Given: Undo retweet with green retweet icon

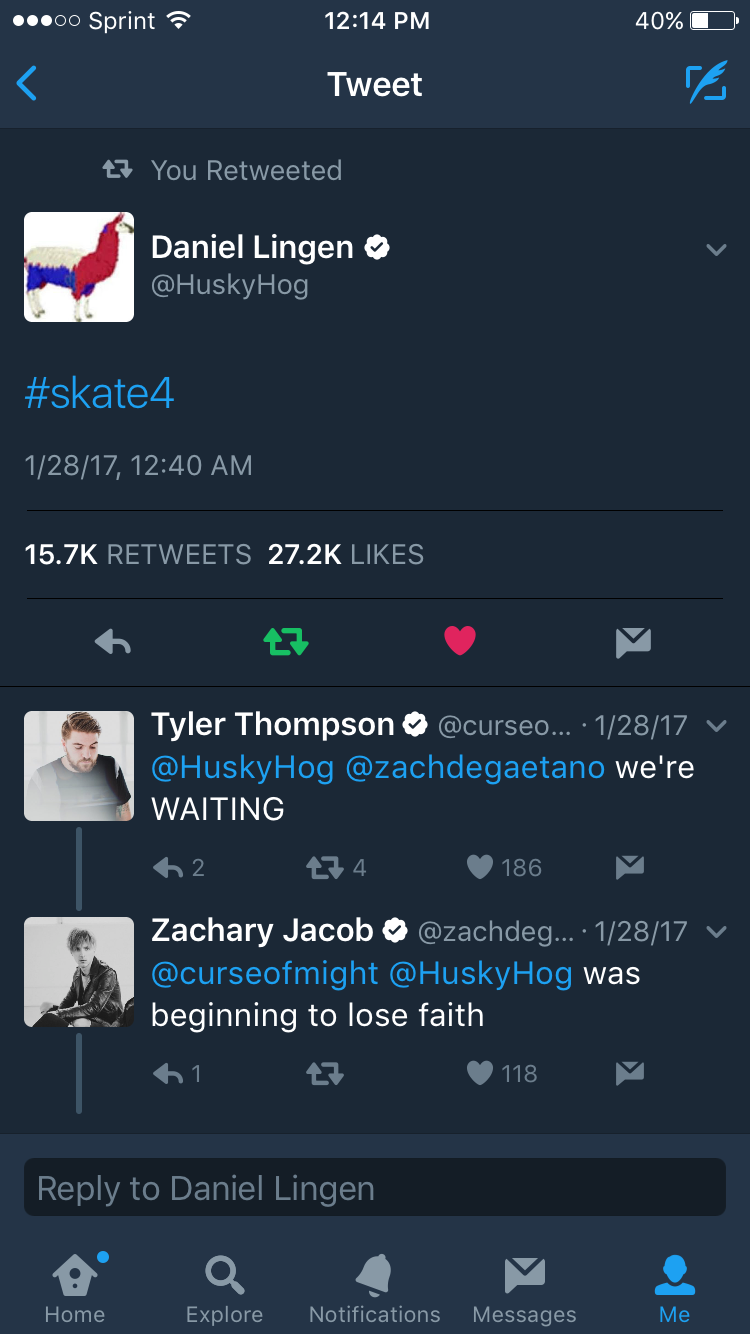Looking at the screenshot, I should pos(286,642).
